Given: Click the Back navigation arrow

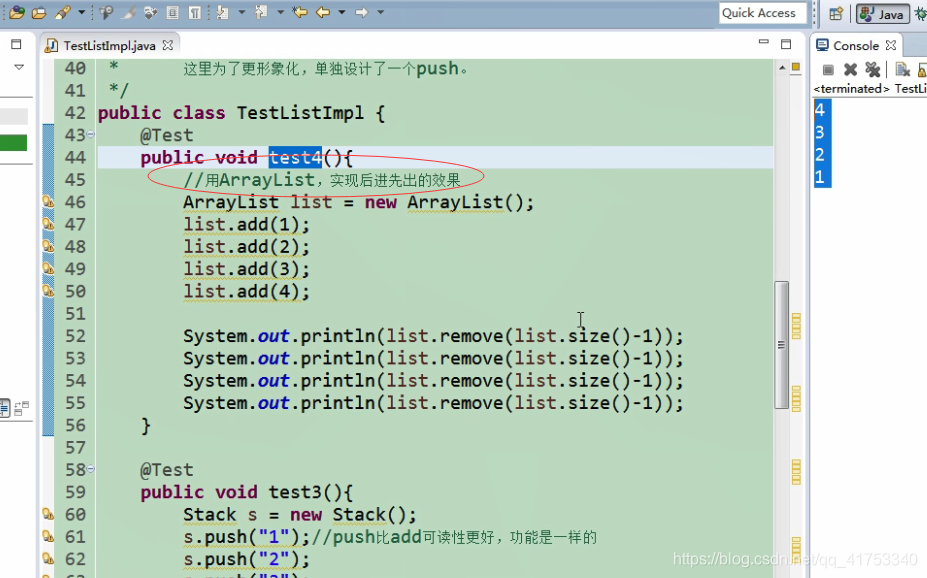Looking at the screenshot, I should pyautogui.click(x=323, y=12).
